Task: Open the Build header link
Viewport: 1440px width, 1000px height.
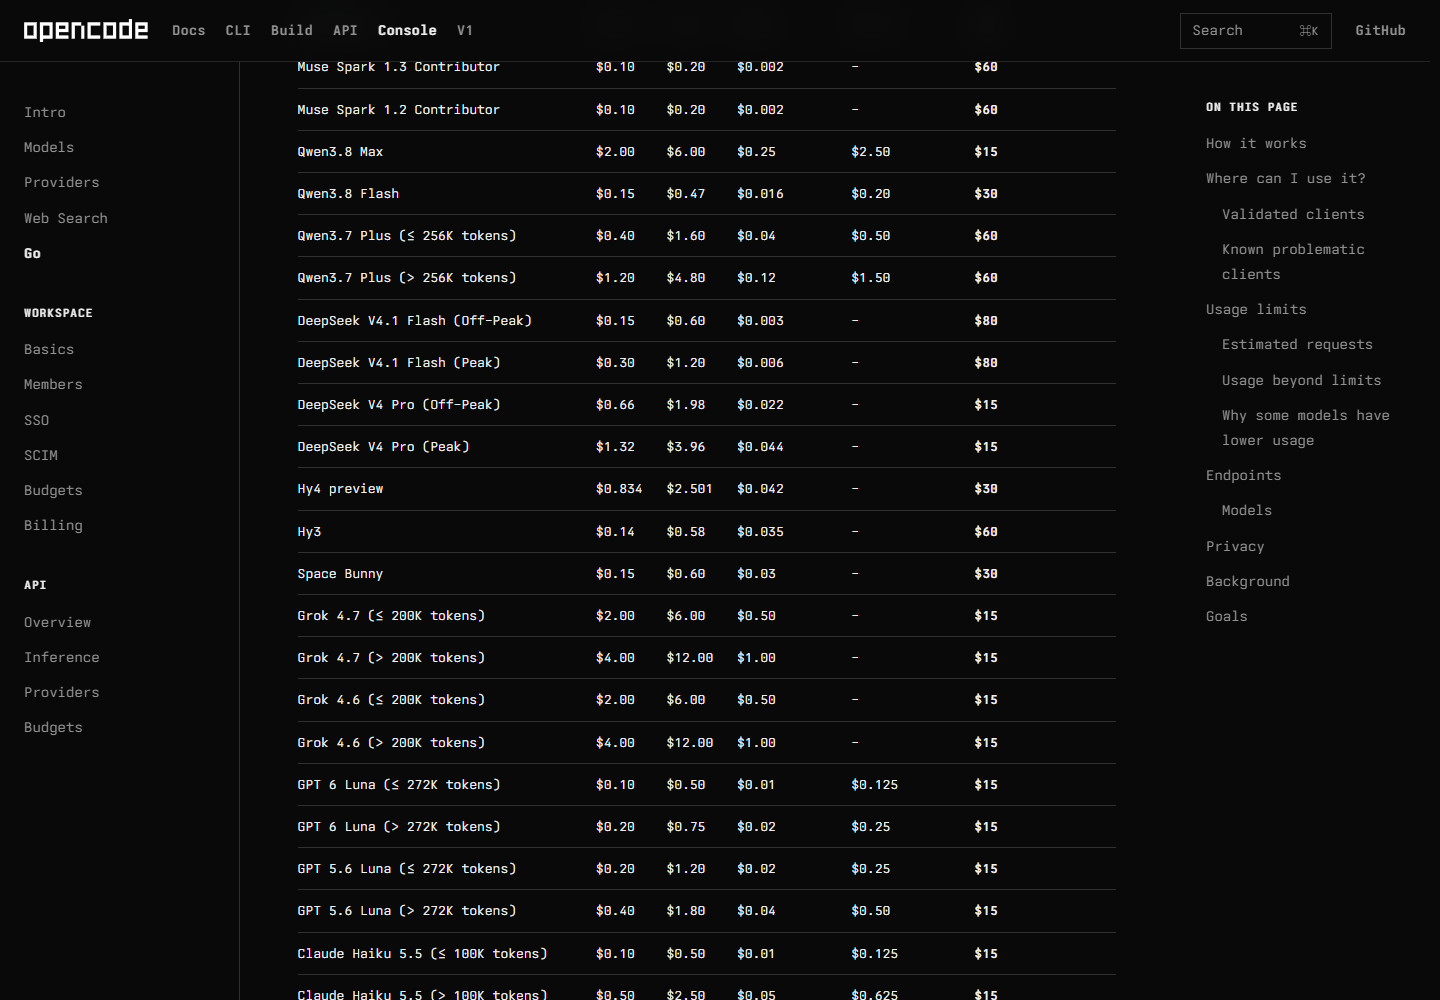Action: [x=292, y=30]
